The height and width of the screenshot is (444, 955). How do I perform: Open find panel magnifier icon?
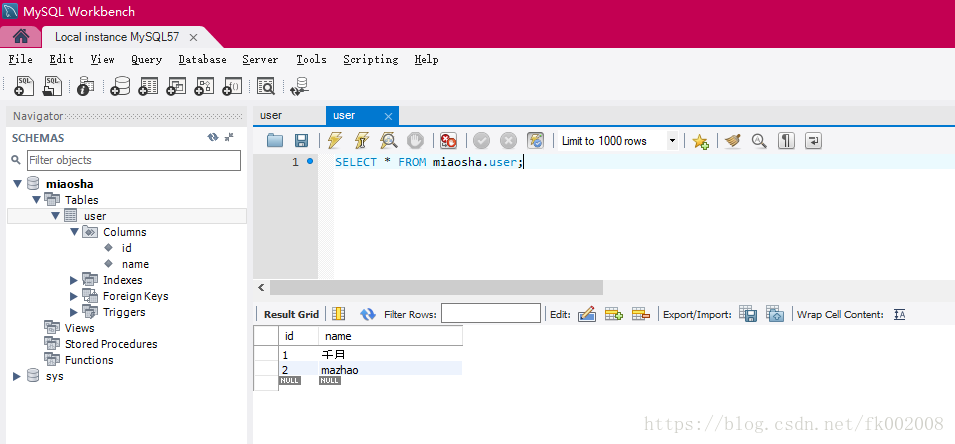pos(759,141)
